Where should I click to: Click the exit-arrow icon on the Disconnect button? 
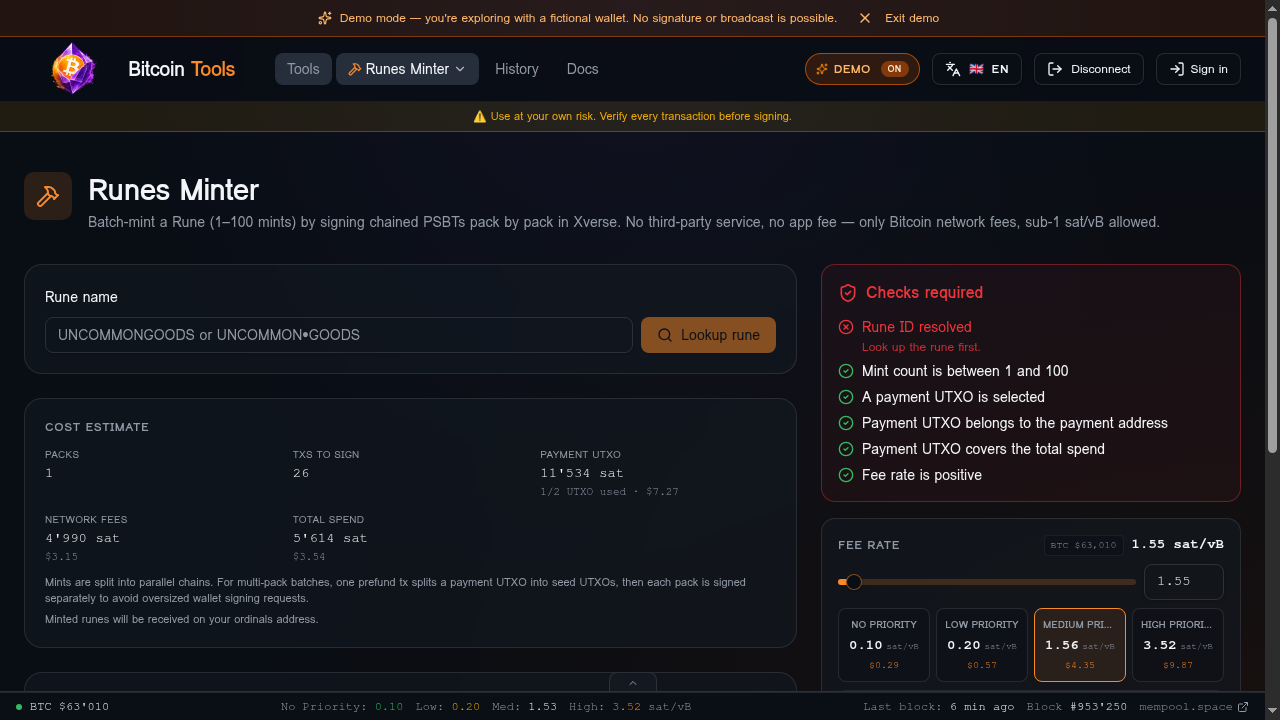[1055, 69]
